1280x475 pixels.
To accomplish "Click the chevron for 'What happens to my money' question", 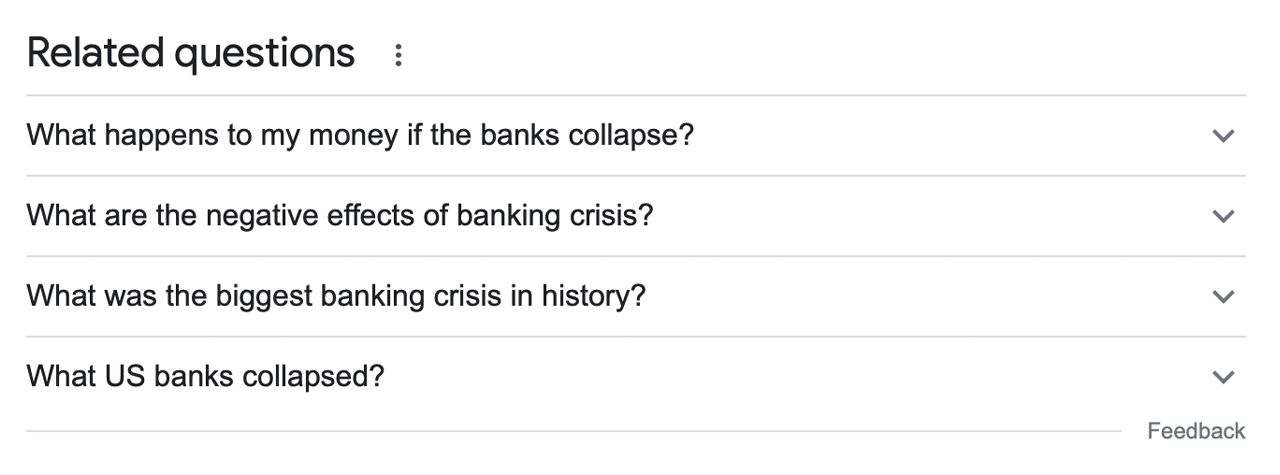I will click(x=1223, y=136).
